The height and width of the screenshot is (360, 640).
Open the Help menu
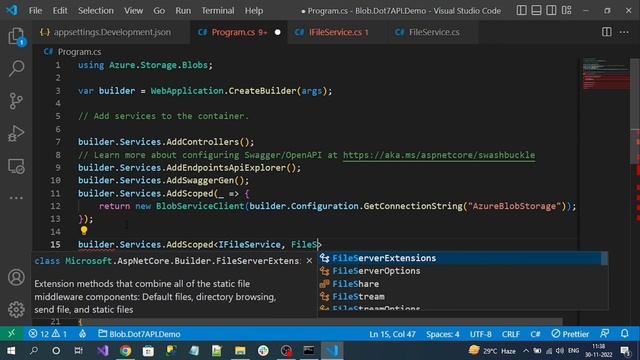[253, 11]
